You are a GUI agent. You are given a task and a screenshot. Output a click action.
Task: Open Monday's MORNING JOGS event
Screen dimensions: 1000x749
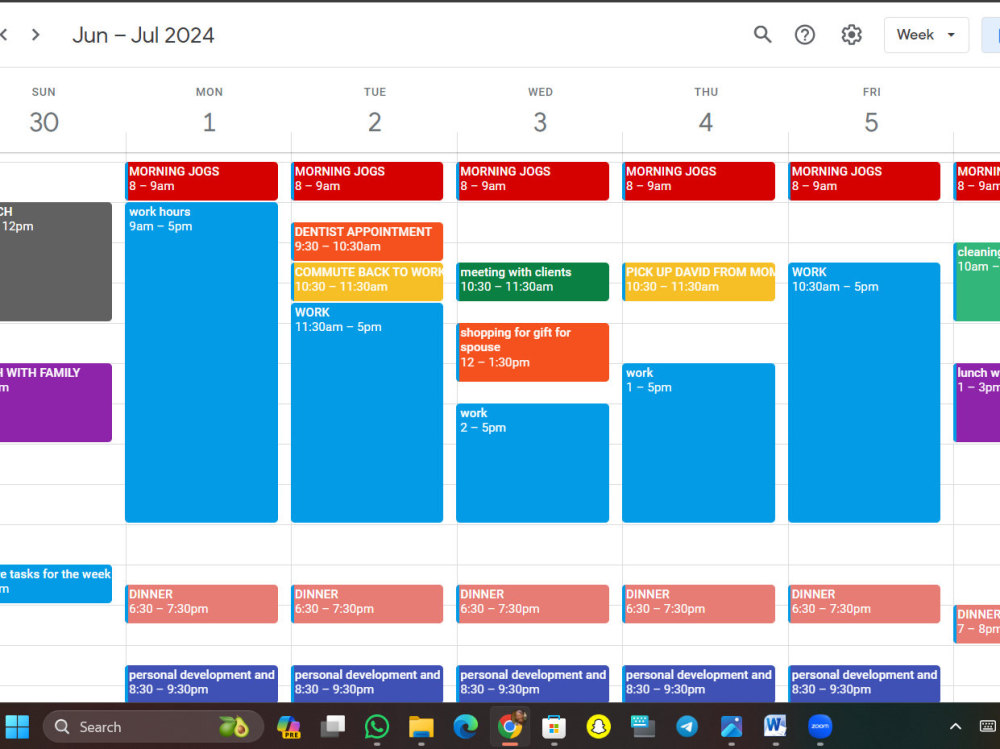click(x=202, y=181)
